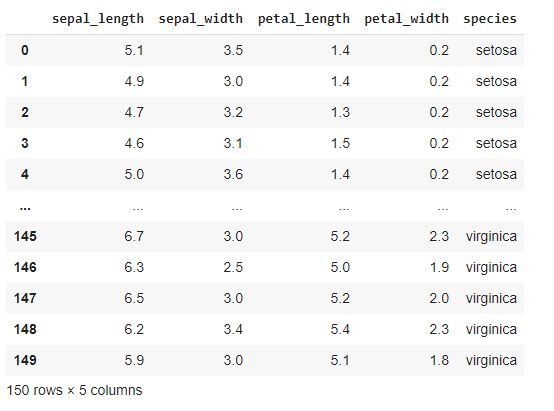
Task: Click row index 145
Action: pyautogui.click(x=25, y=236)
